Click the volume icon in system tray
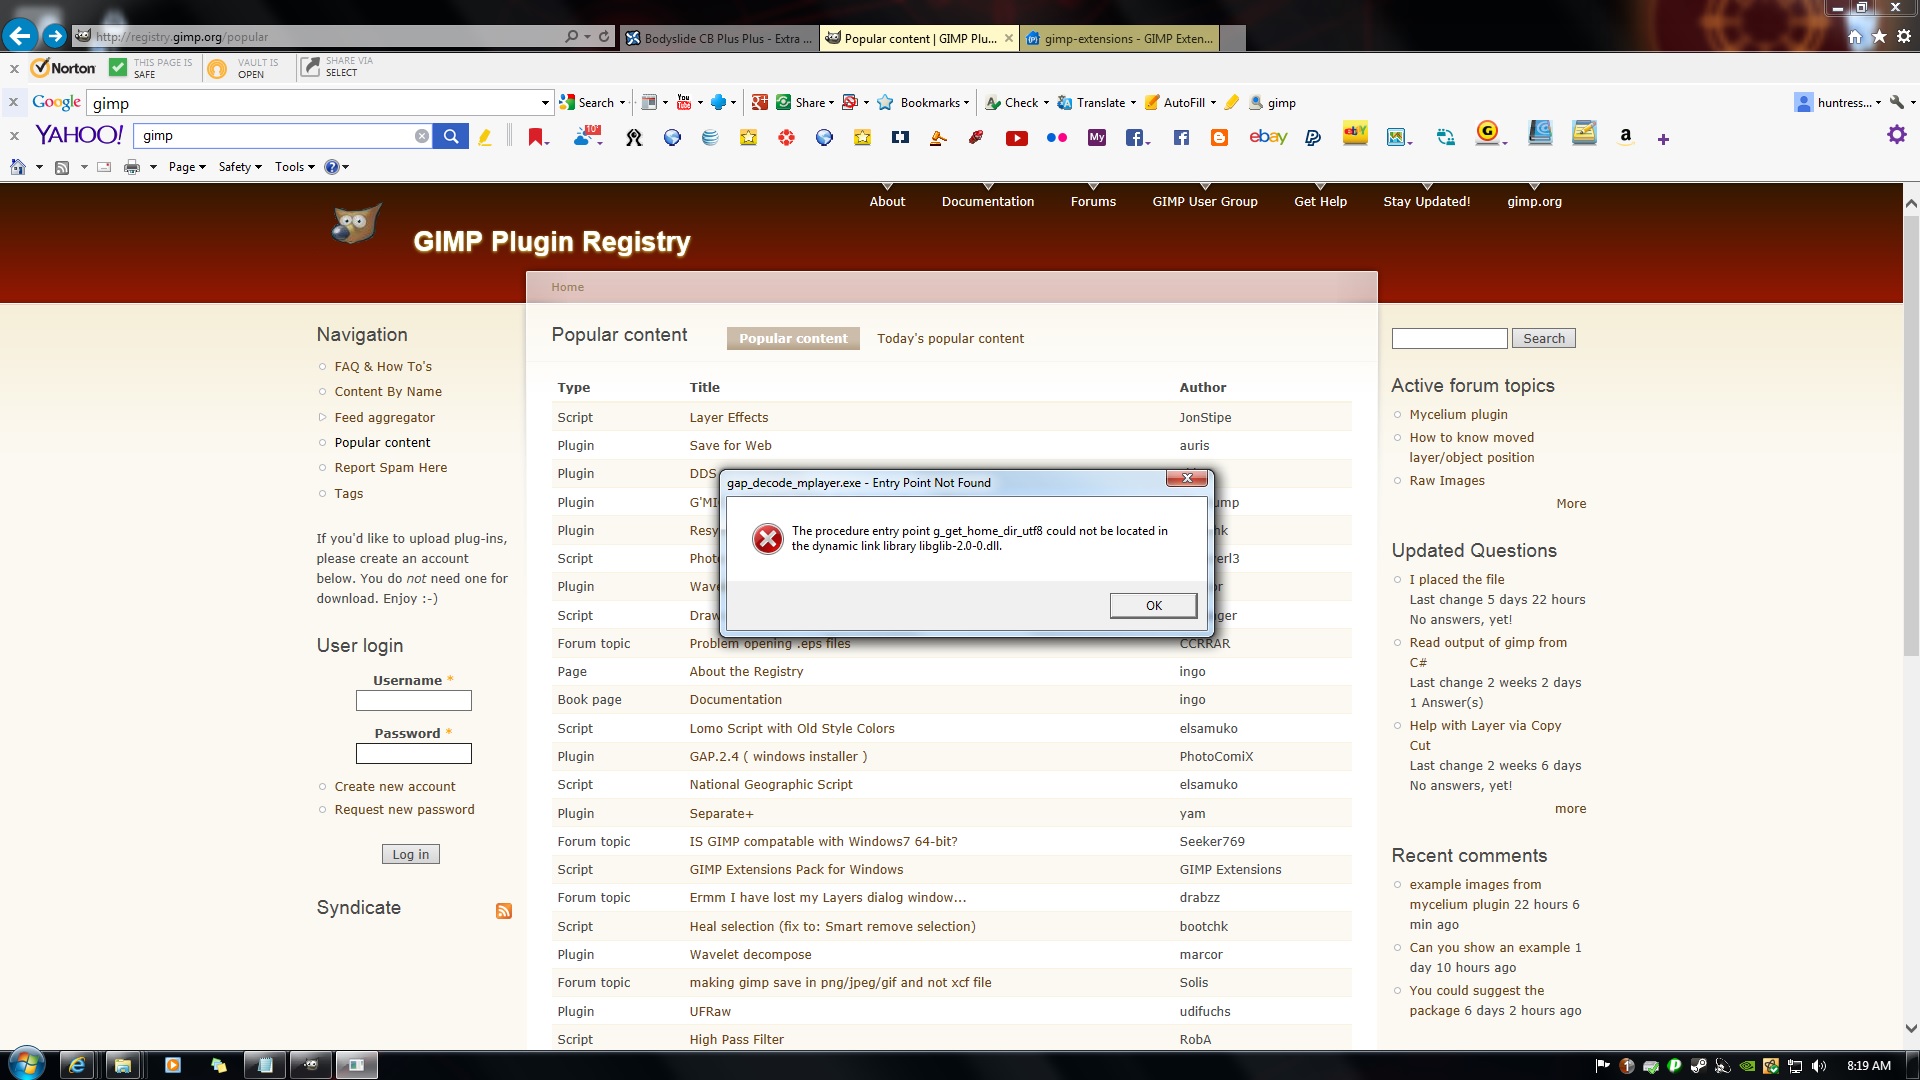Screen dimensions: 1920x1080 (1819, 1066)
